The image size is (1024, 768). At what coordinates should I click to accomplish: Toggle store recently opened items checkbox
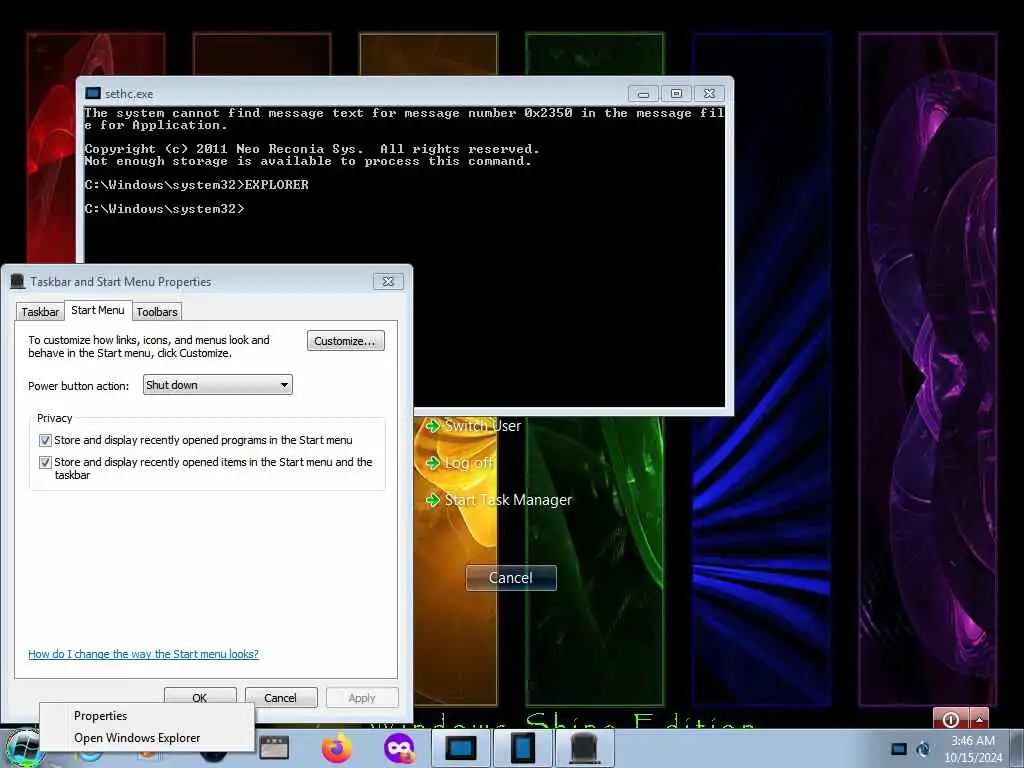coord(45,462)
